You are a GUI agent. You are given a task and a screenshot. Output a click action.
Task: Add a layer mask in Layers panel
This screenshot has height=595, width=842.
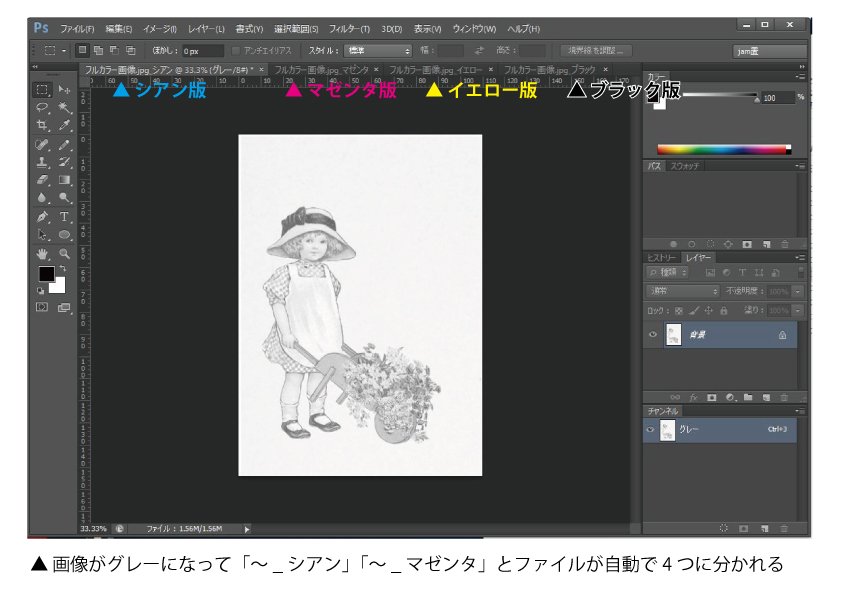pos(712,397)
